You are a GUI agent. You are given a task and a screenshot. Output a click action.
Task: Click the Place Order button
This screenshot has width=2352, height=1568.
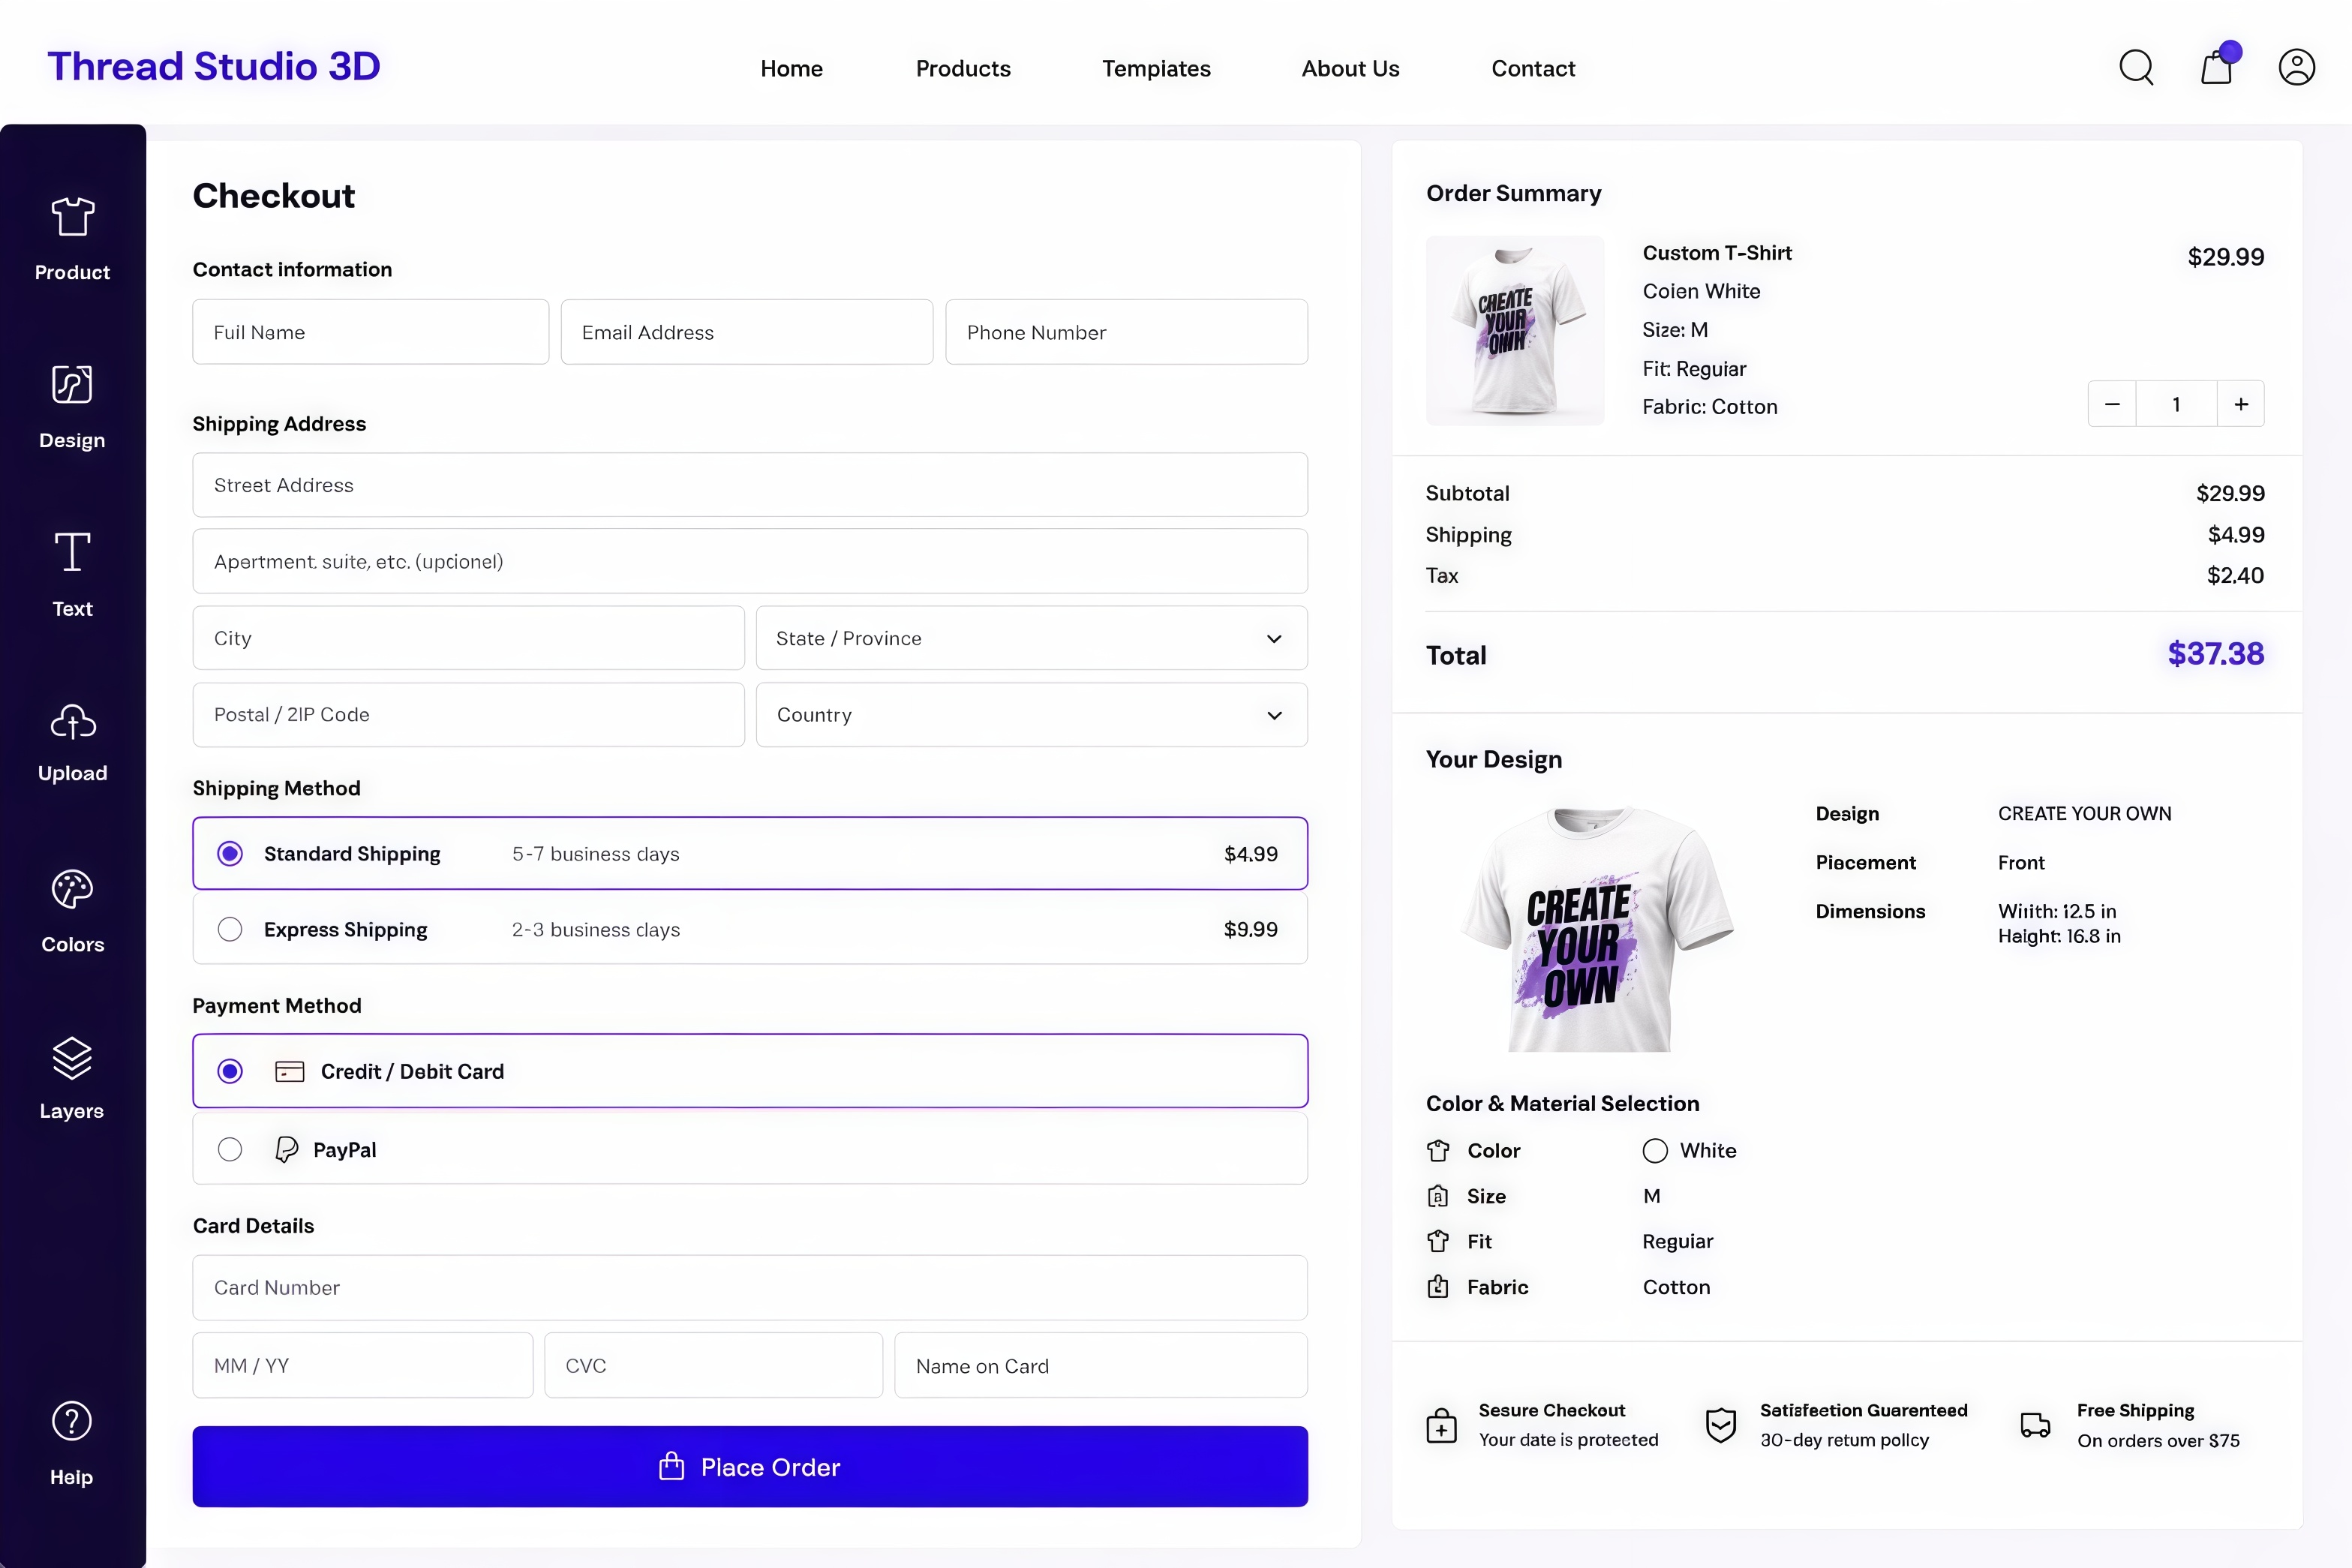(x=750, y=1467)
